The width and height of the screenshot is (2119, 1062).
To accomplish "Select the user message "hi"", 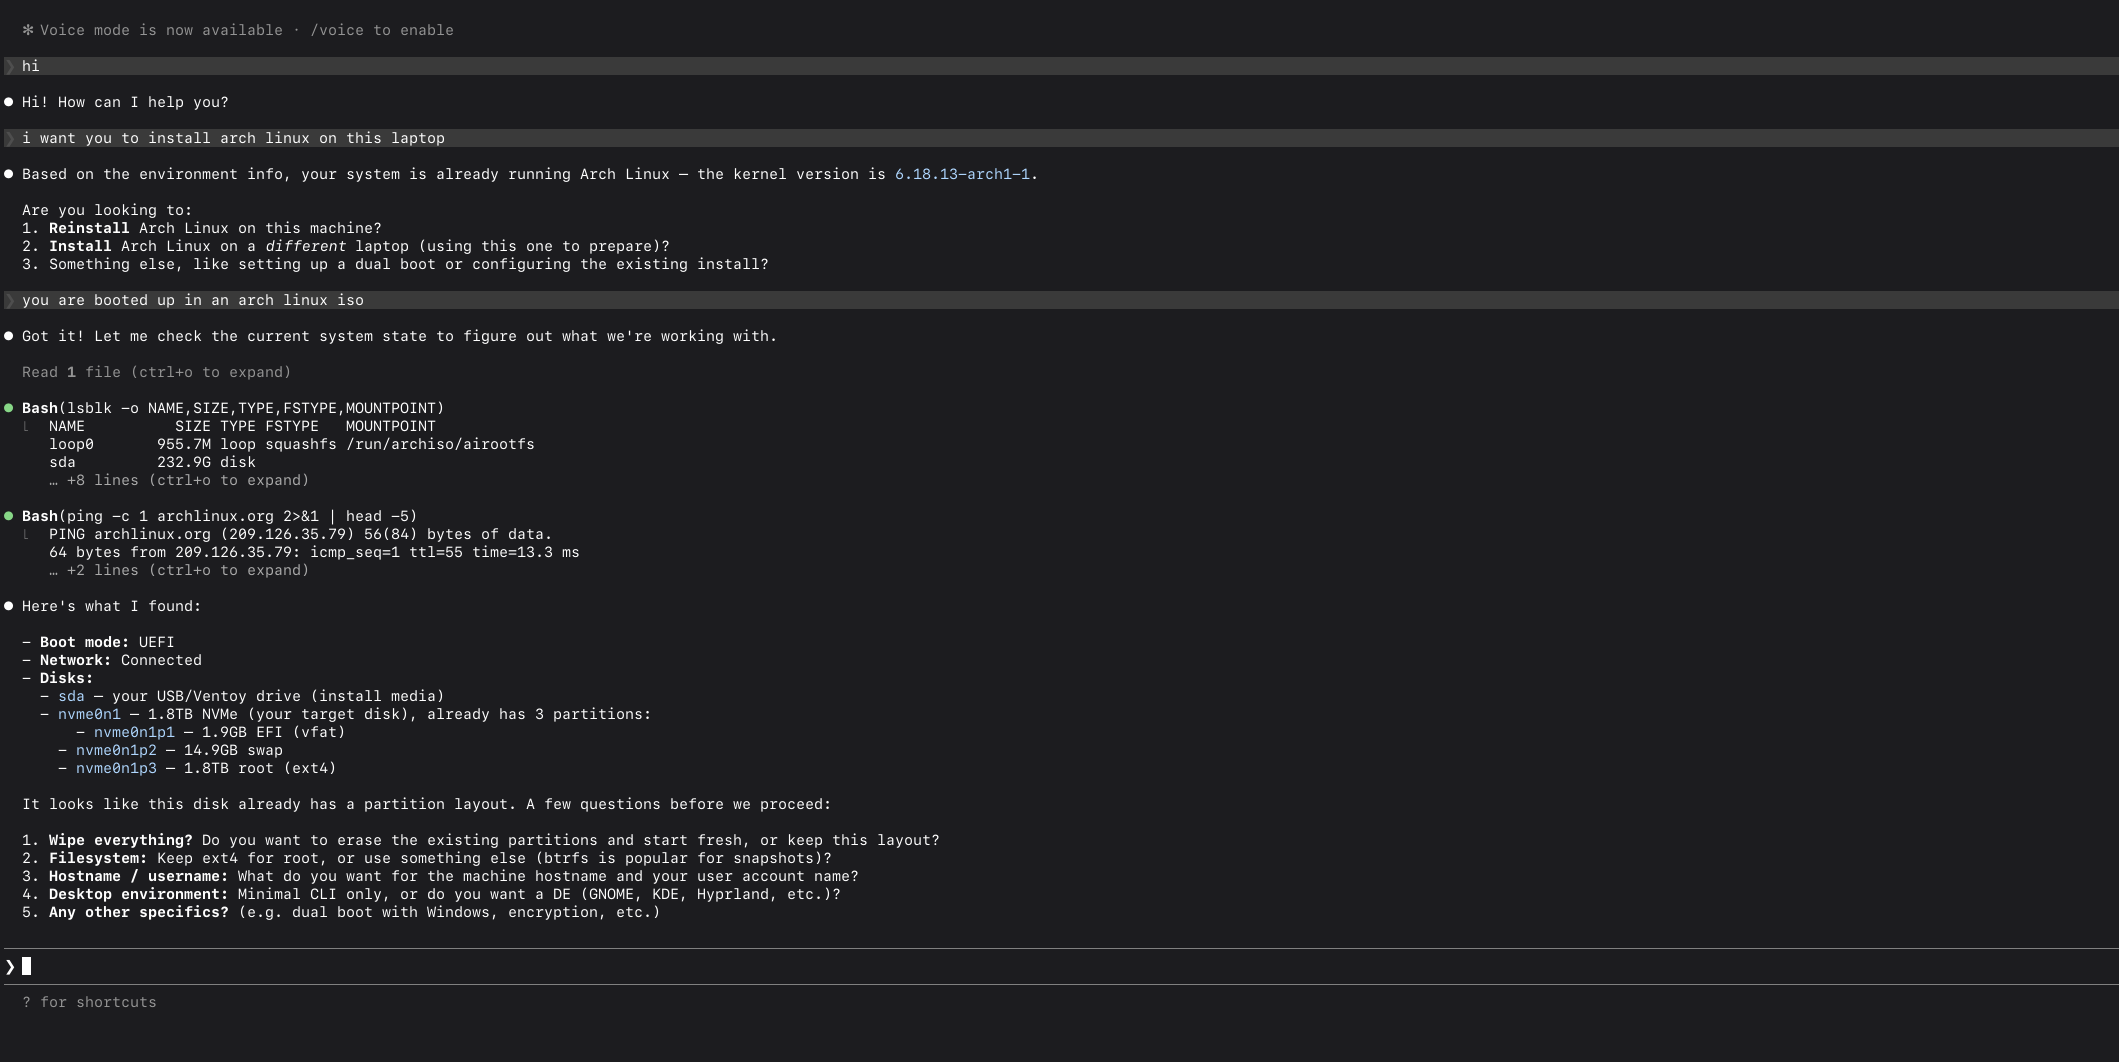I will click(x=1060, y=66).
